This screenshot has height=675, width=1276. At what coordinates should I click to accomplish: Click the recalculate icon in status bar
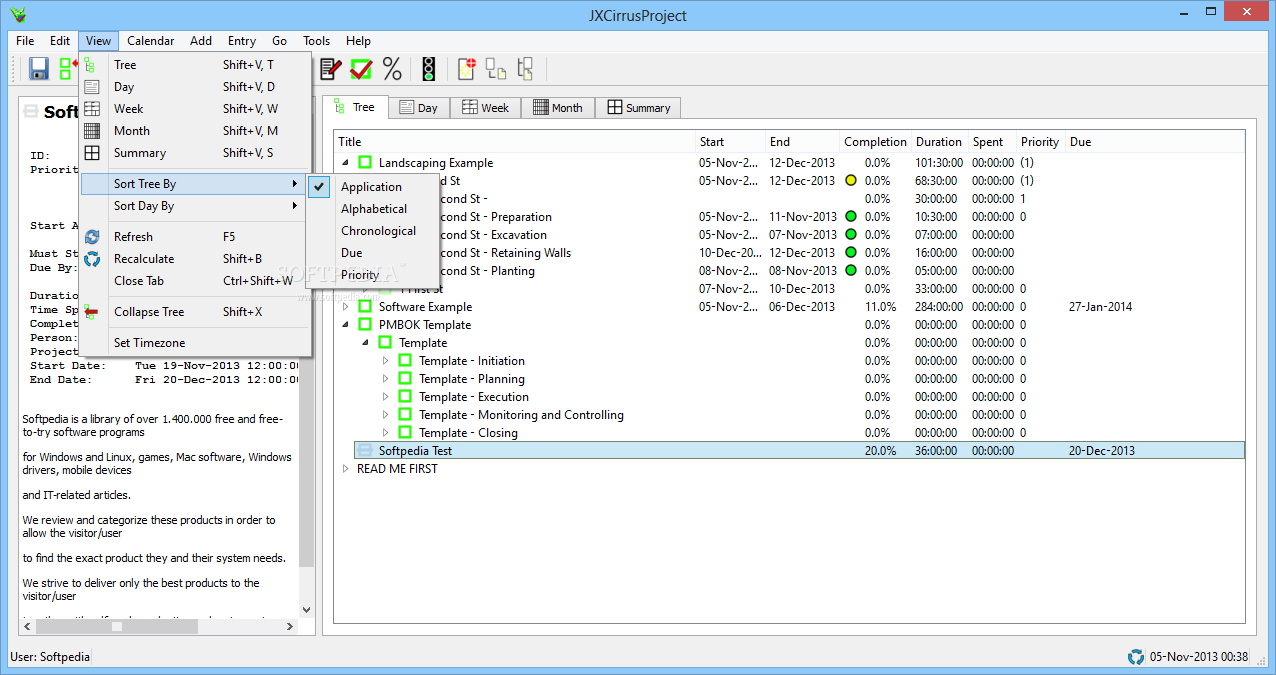click(x=1136, y=657)
